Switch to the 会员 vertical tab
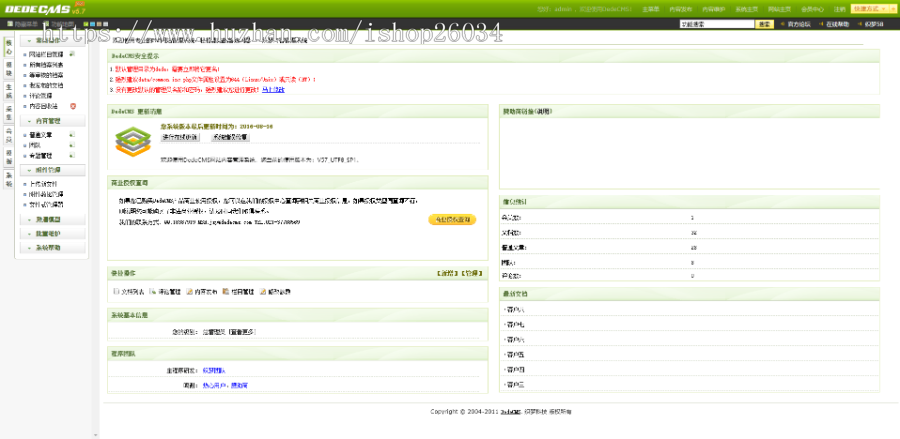 pyautogui.click(x=9, y=135)
